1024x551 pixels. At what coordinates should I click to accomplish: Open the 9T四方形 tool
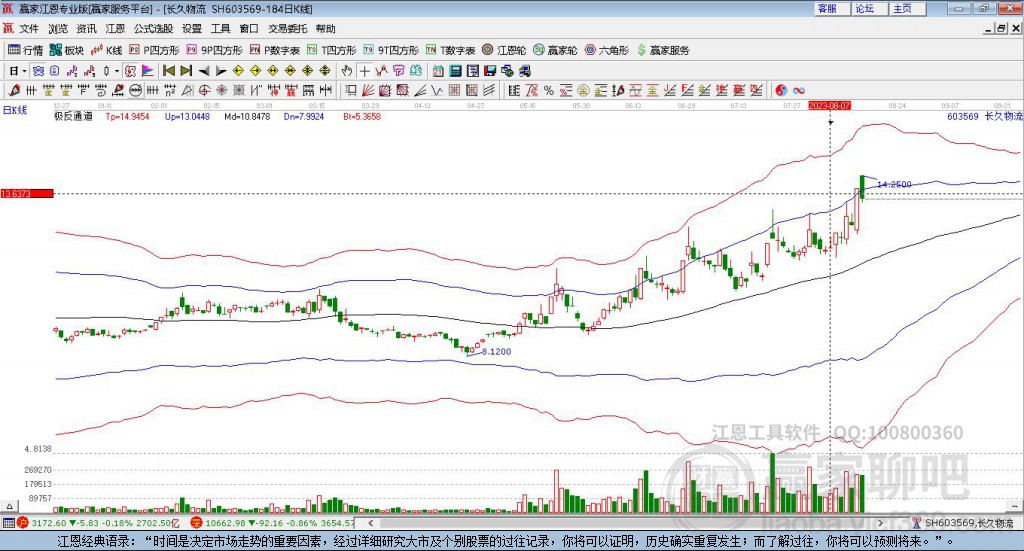[391, 50]
